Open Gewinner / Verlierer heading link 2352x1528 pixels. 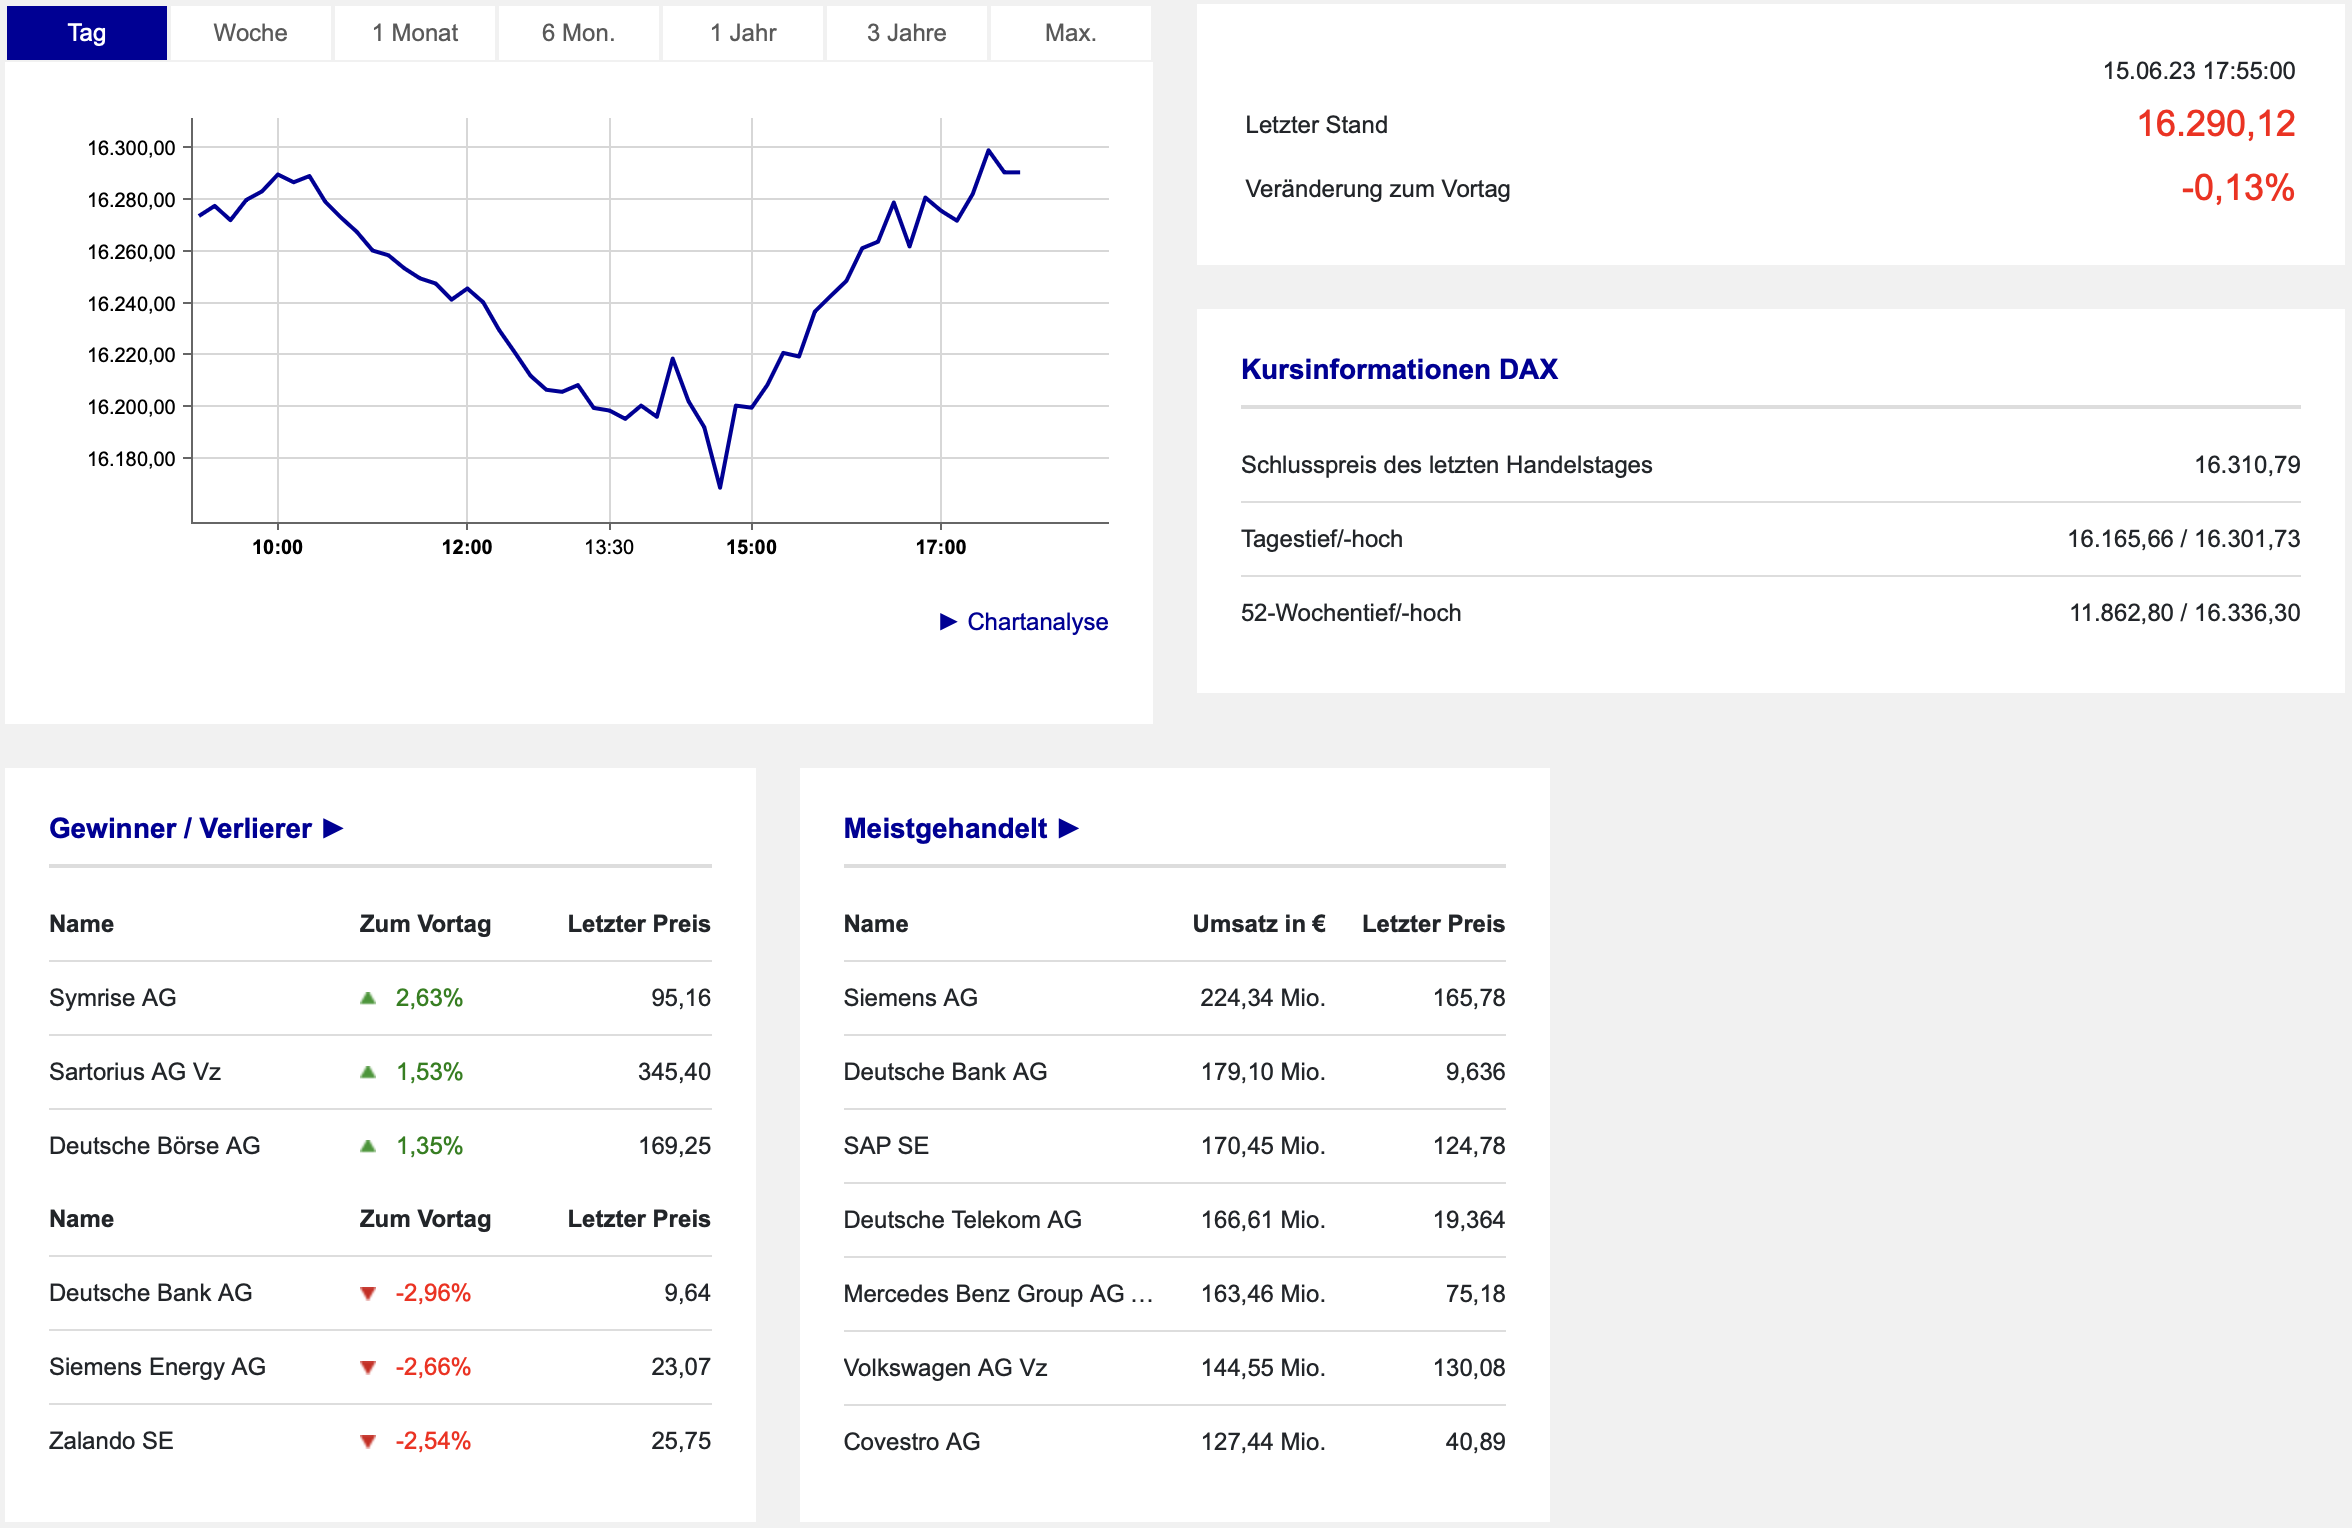[180, 829]
